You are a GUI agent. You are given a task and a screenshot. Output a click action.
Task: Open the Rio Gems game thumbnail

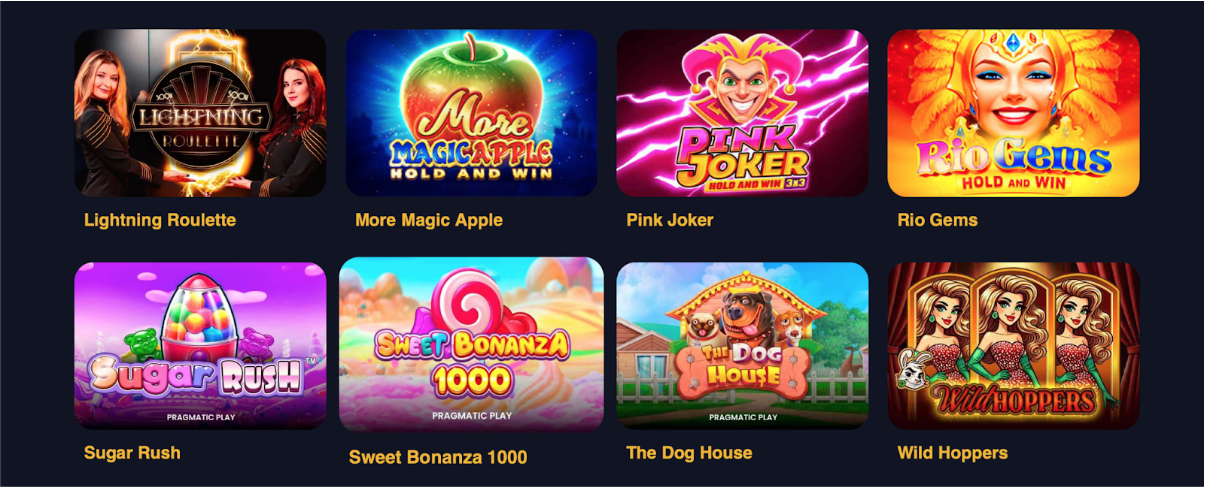[x=1013, y=113]
